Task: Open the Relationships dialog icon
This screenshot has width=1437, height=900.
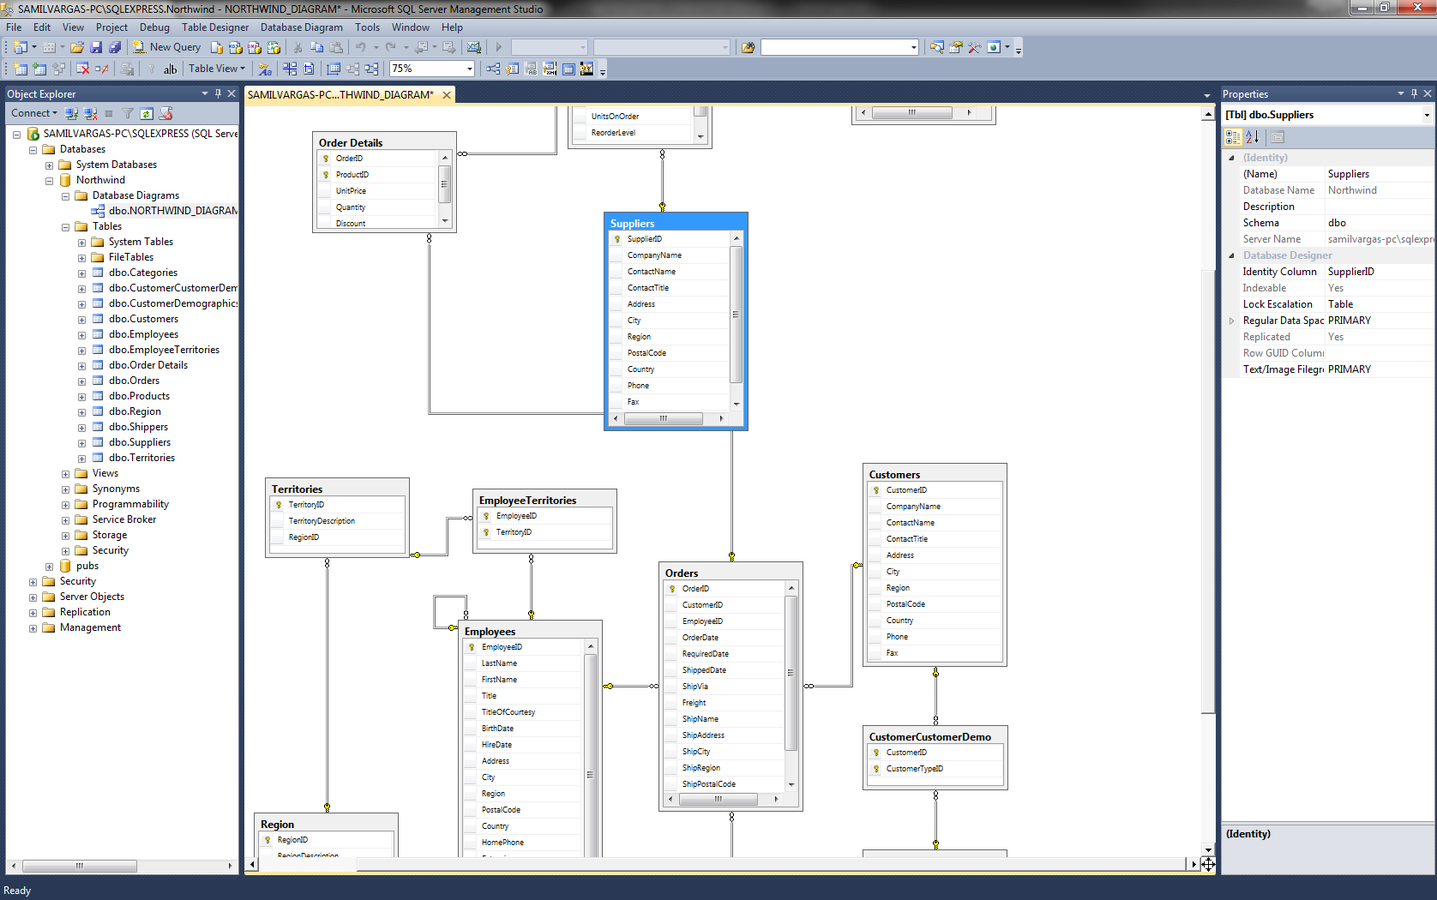Action: pos(493,69)
